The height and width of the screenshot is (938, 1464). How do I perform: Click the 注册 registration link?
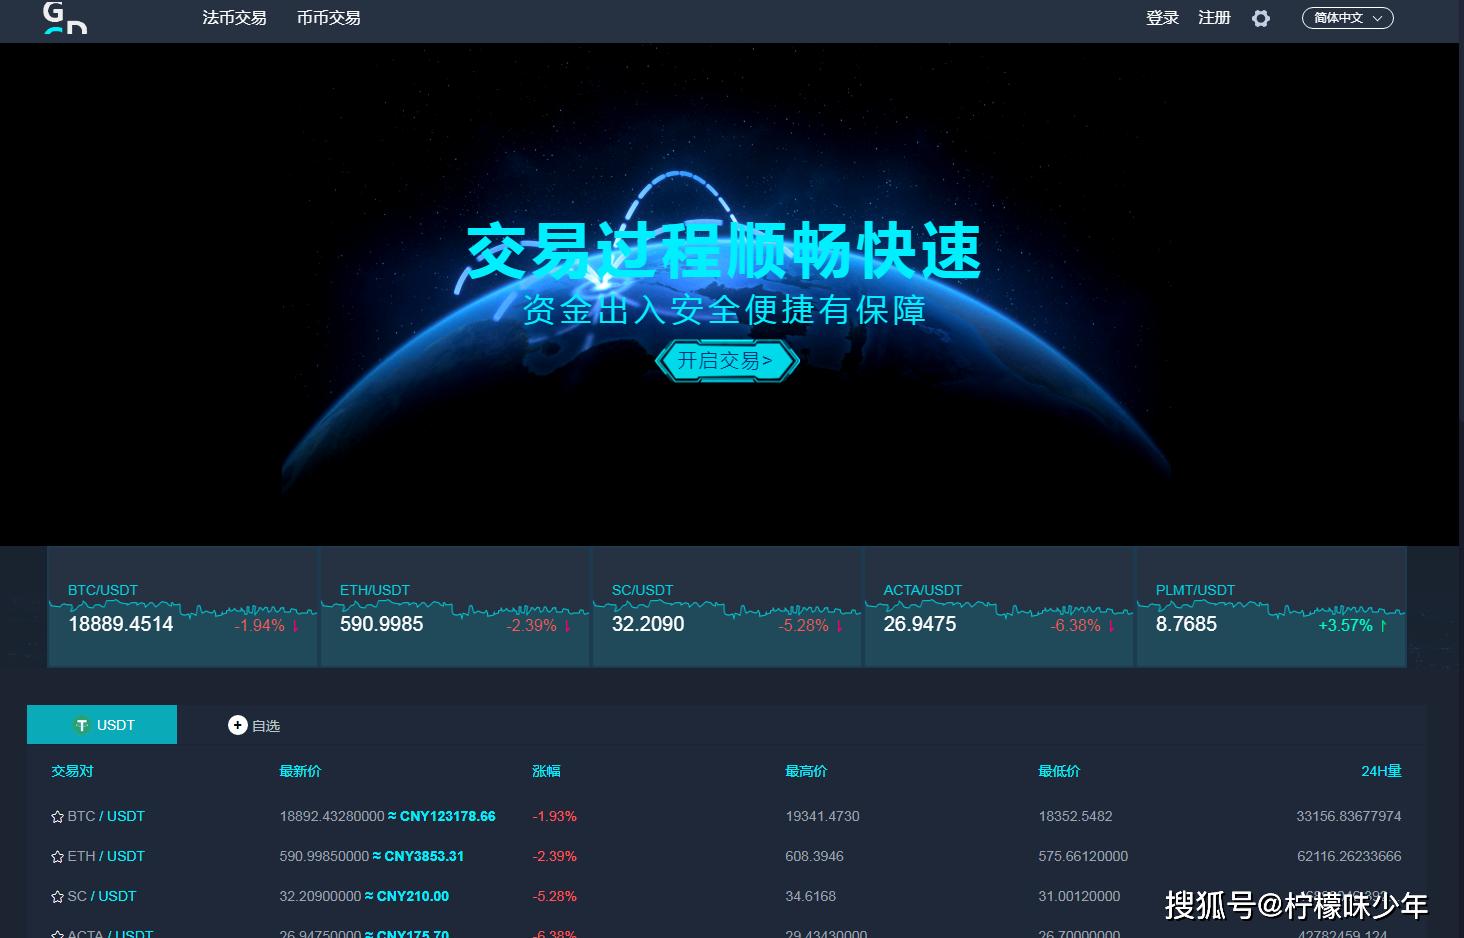[x=1214, y=18]
